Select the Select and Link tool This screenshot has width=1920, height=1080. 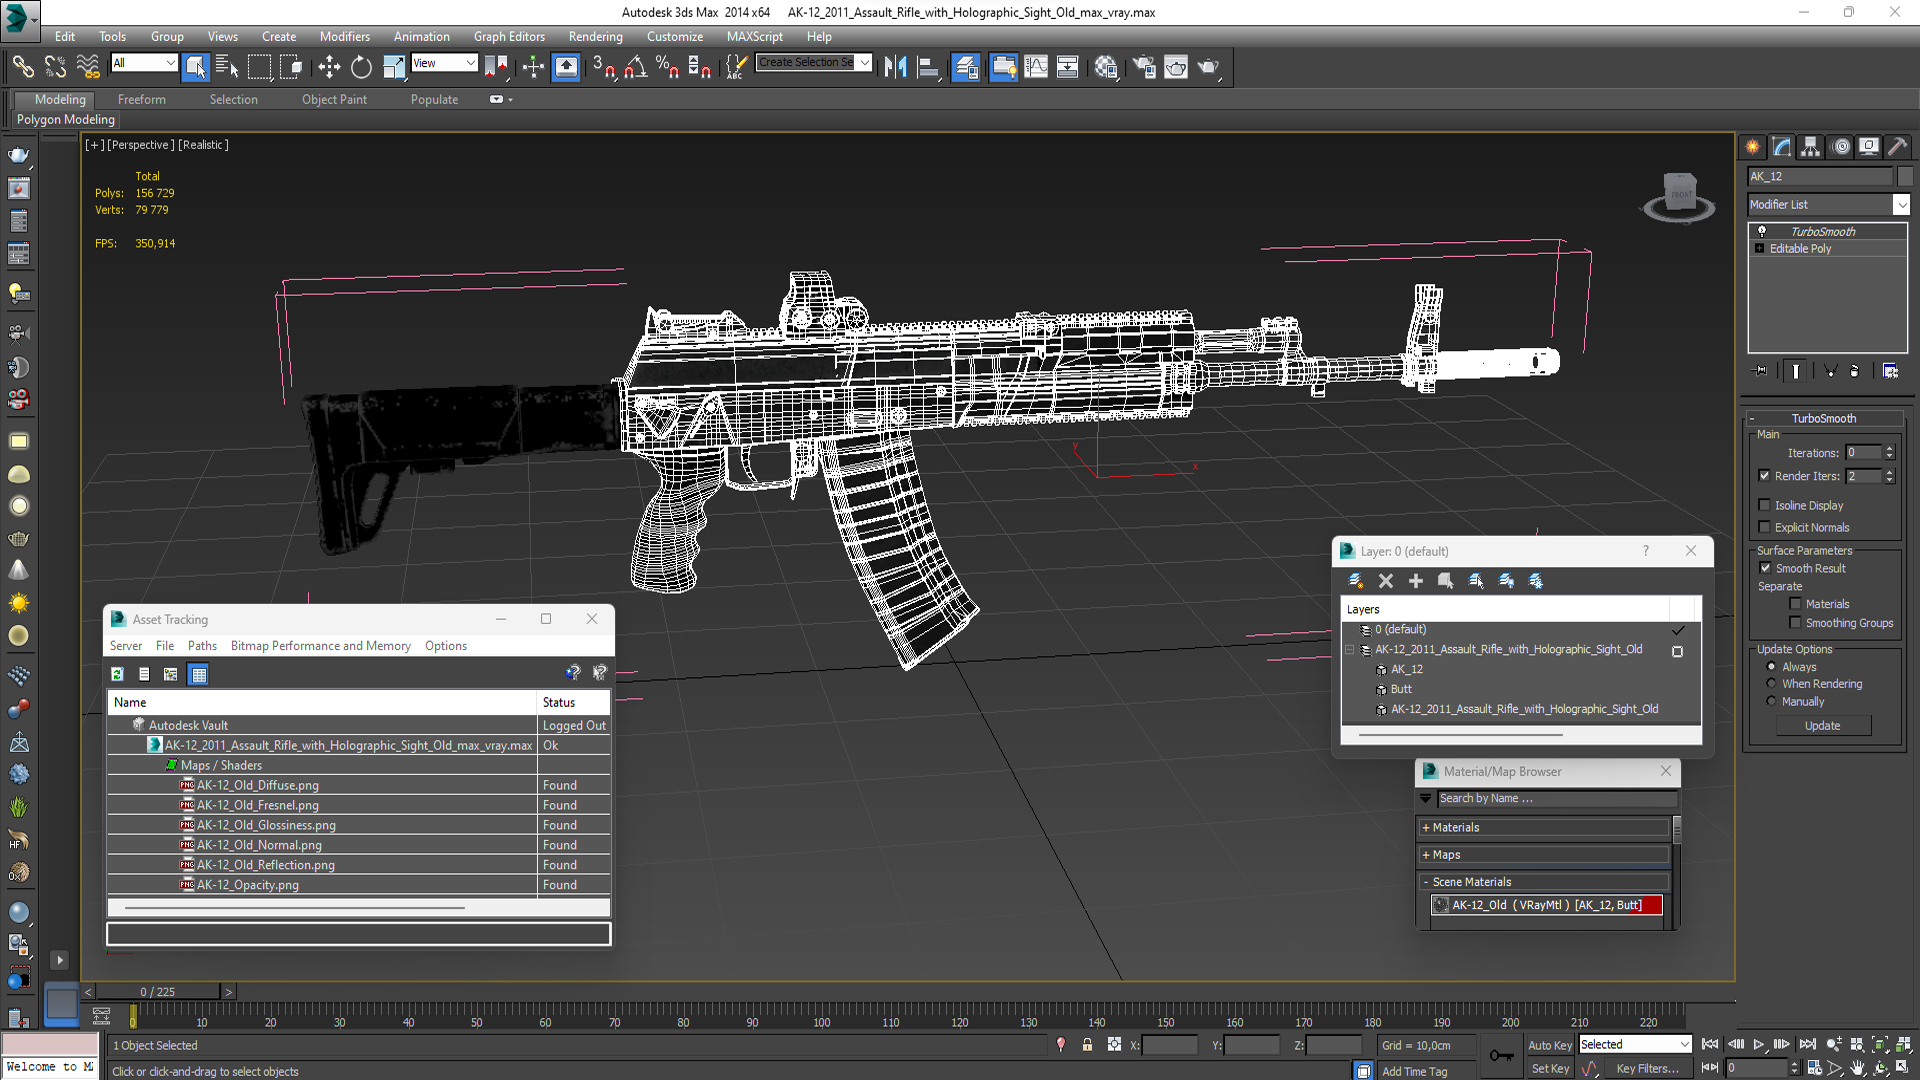click(x=22, y=67)
